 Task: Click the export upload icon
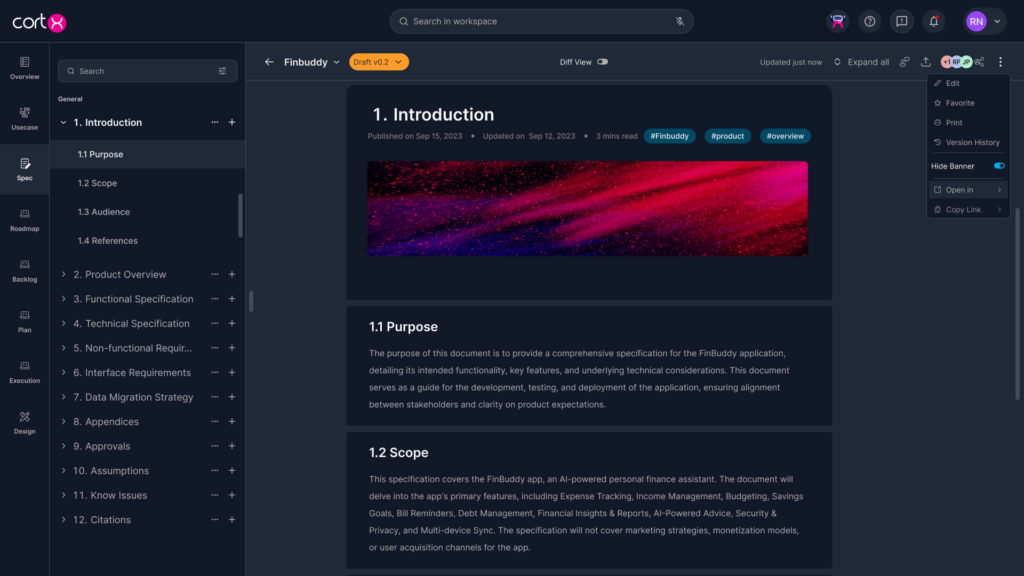pos(926,62)
